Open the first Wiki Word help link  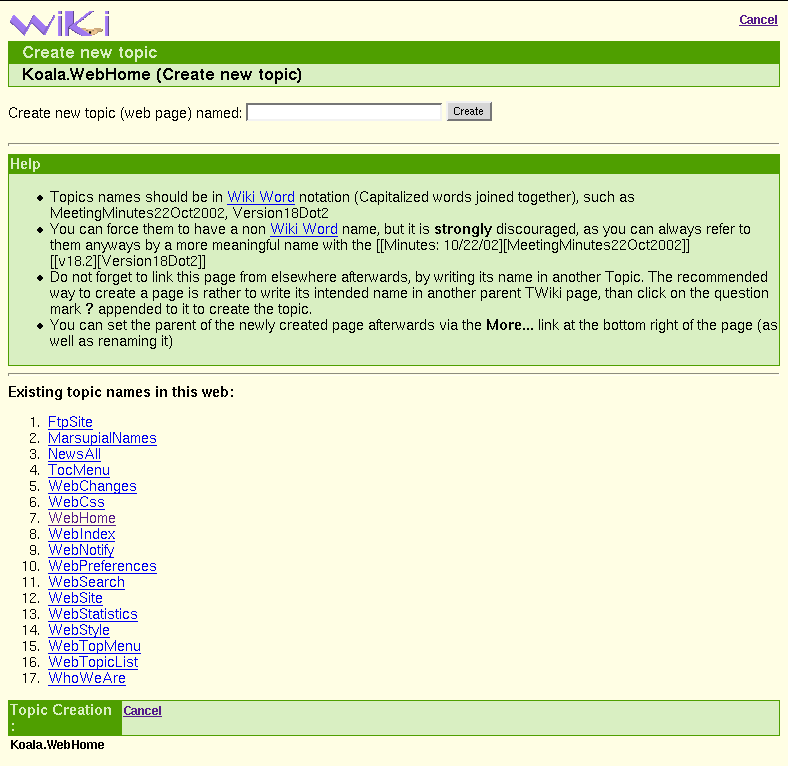(260, 197)
